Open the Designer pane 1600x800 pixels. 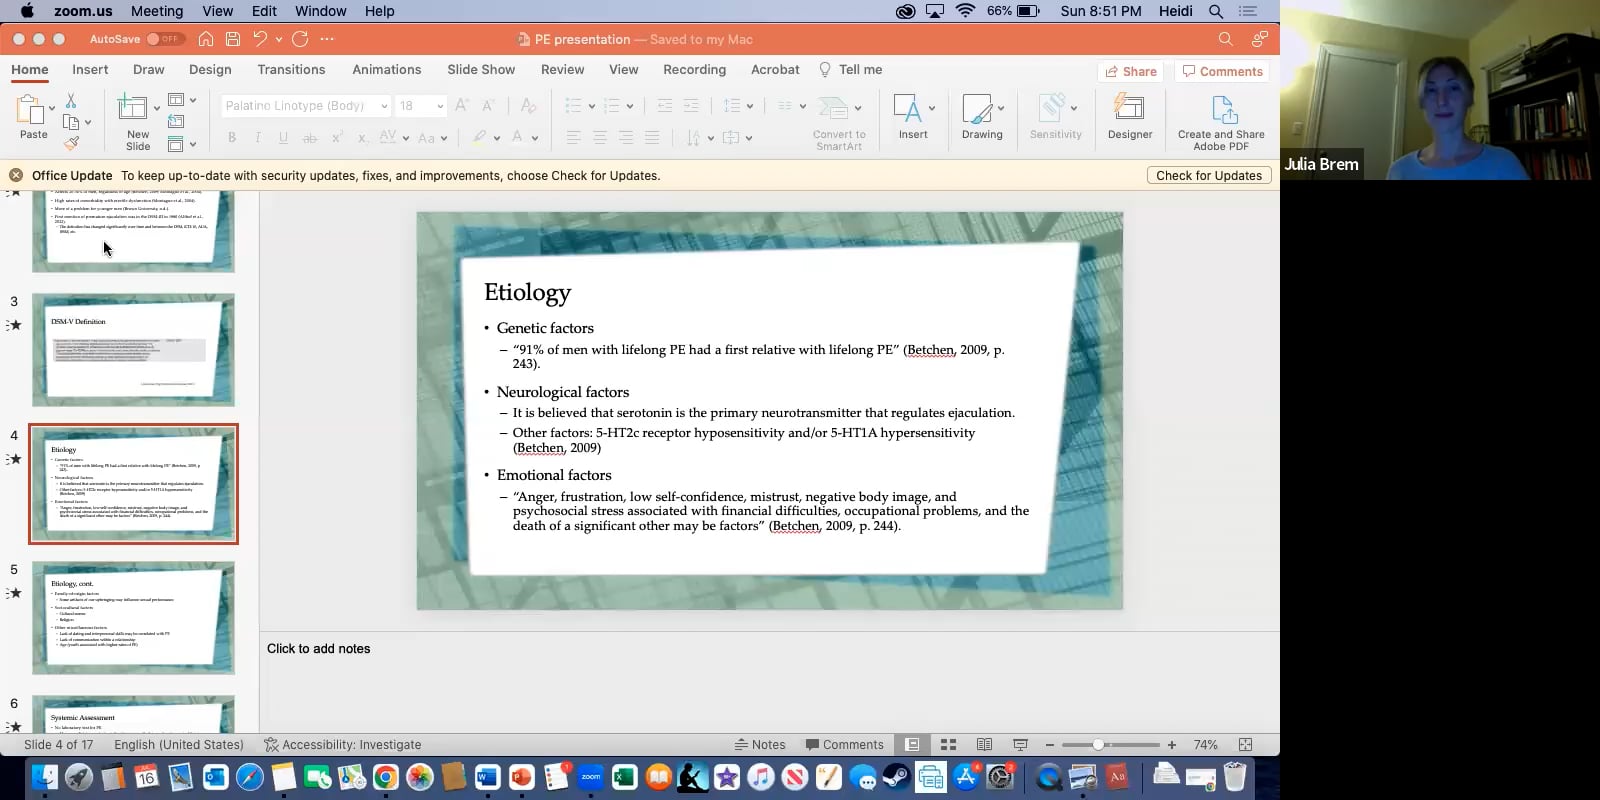[1130, 117]
